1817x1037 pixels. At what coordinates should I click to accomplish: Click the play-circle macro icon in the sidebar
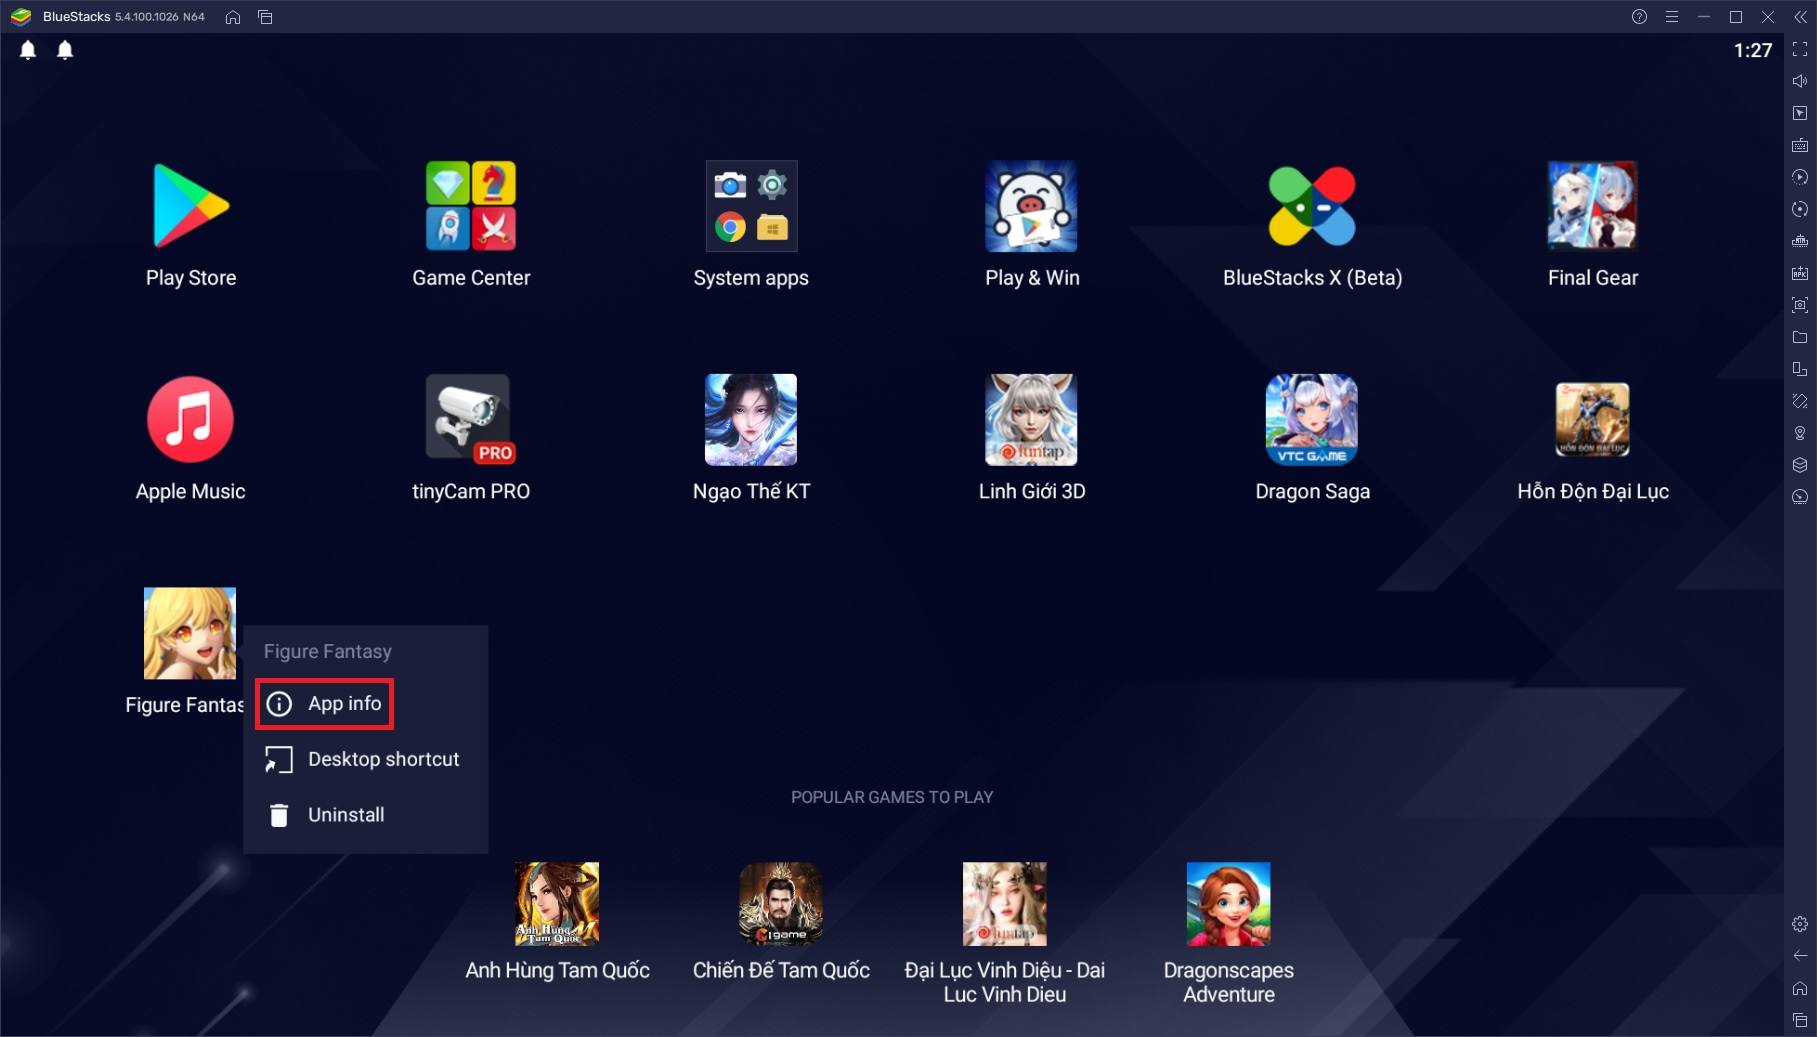1800,177
